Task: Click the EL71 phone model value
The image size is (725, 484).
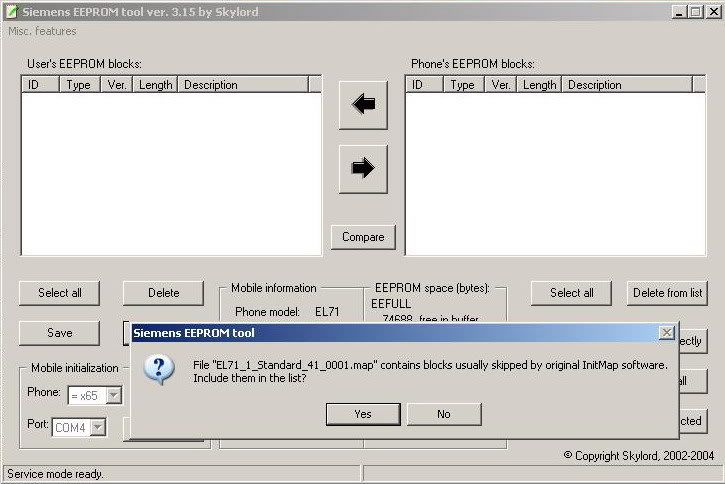Action: coord(327,312)
